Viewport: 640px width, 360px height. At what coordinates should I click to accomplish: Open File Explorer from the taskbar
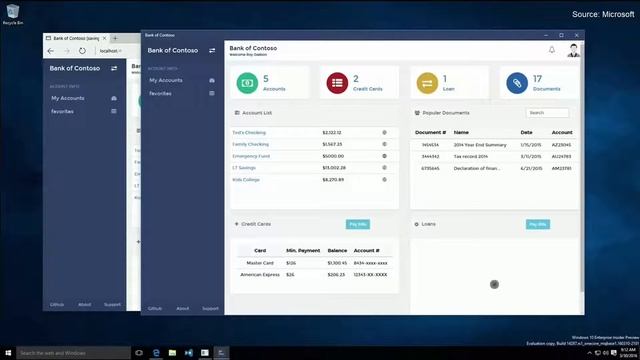[x=172, y=353]
